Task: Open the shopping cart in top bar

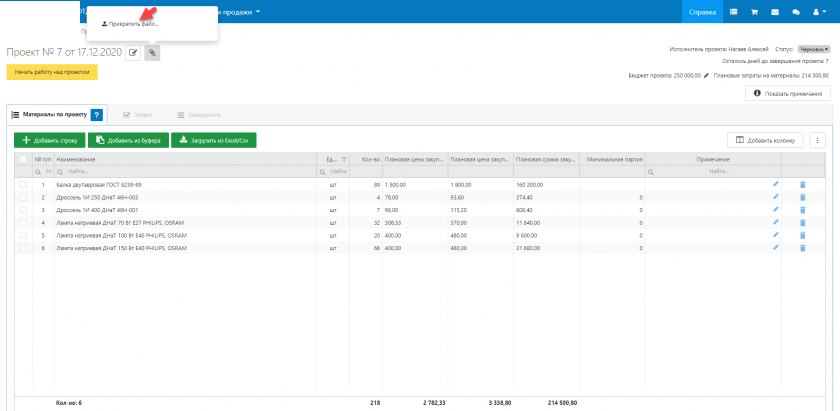Action: pyautogui.click(x=755, y=12)
